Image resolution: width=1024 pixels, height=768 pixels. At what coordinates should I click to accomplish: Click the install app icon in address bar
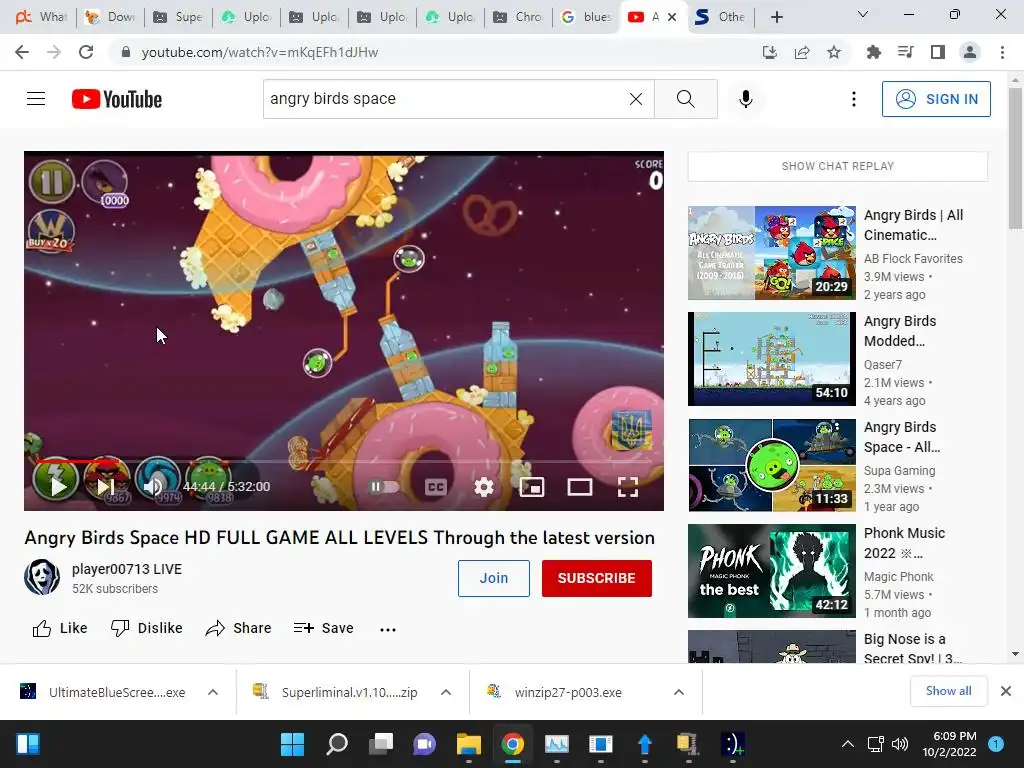tap(770, 52)
